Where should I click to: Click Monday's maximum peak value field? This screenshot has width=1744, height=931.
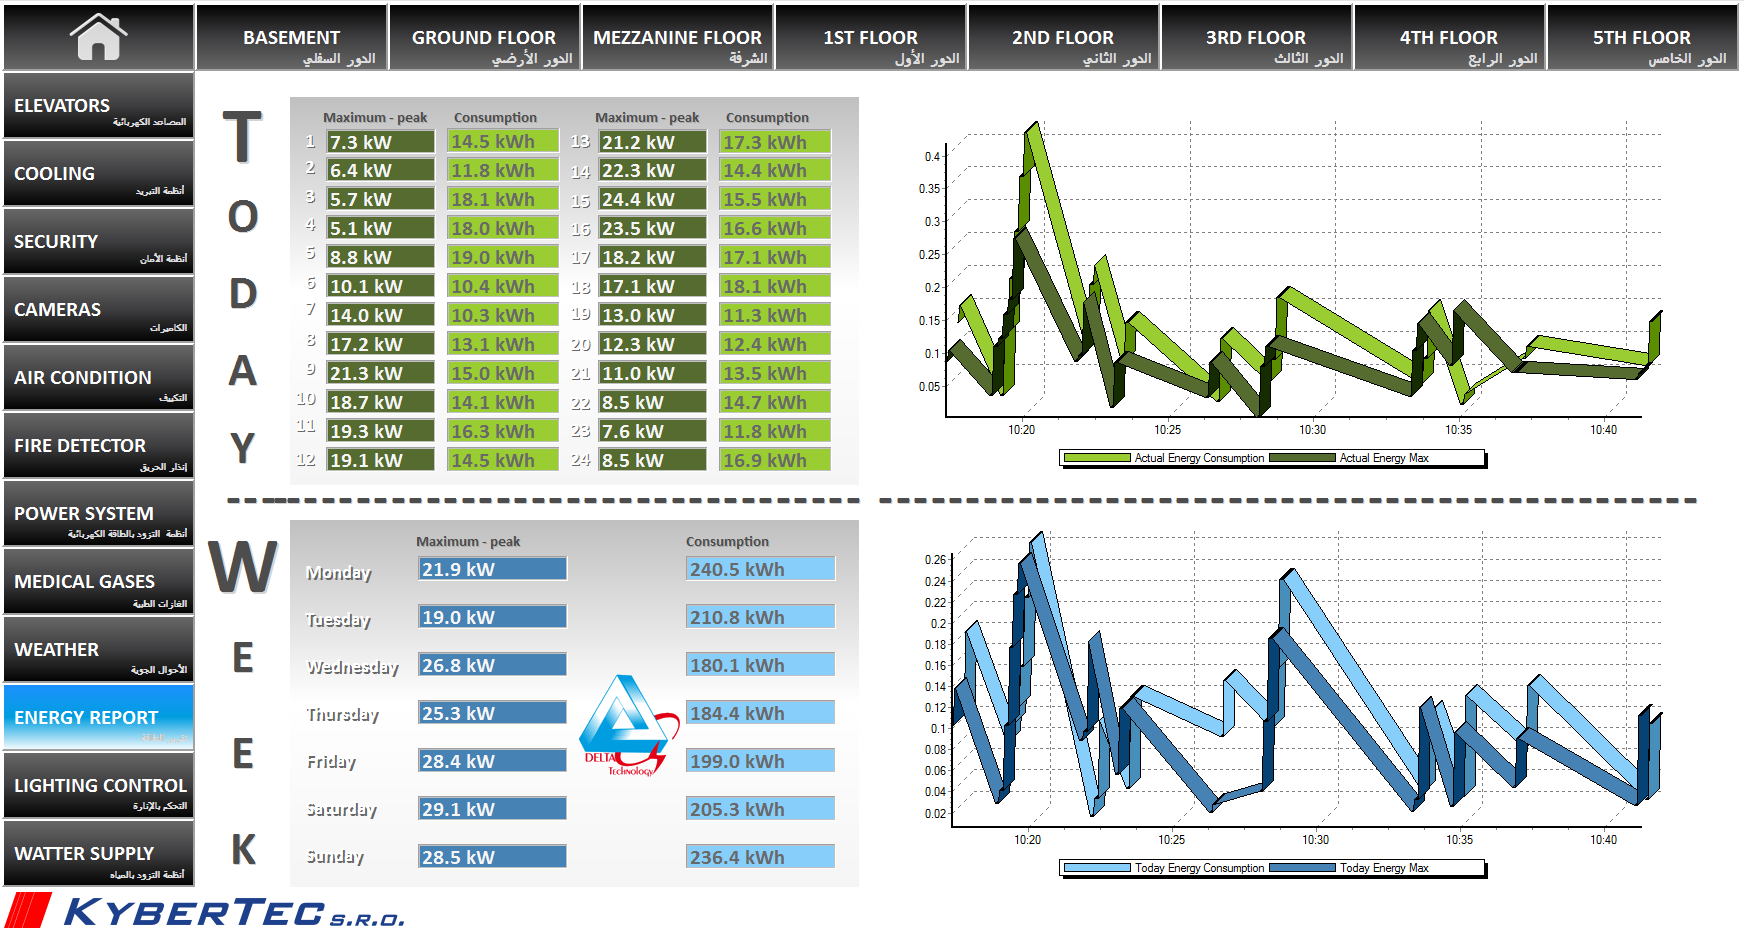(x=492, y=569)
